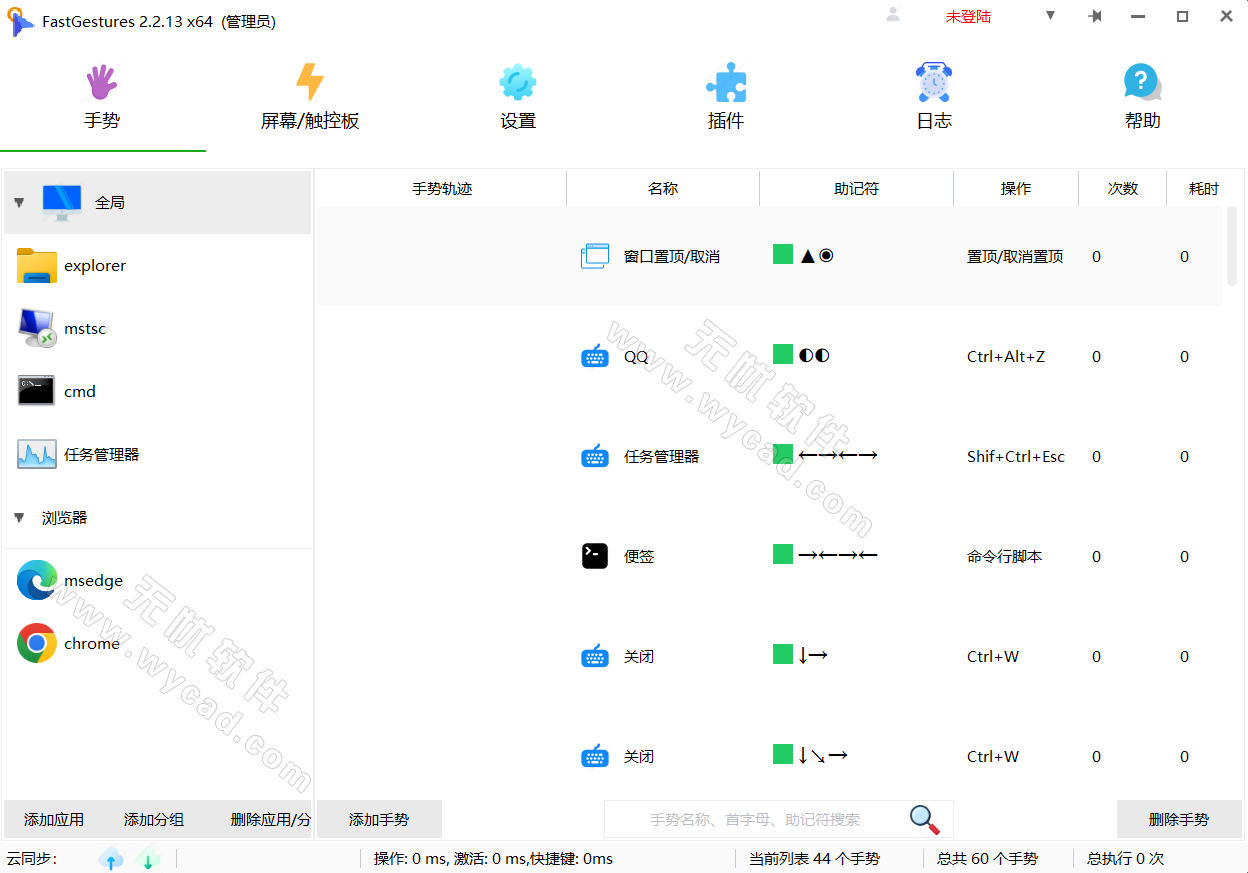Toggle the green enable square for 便签
This screenshot has width=1248, height=873.
[783, 556]
